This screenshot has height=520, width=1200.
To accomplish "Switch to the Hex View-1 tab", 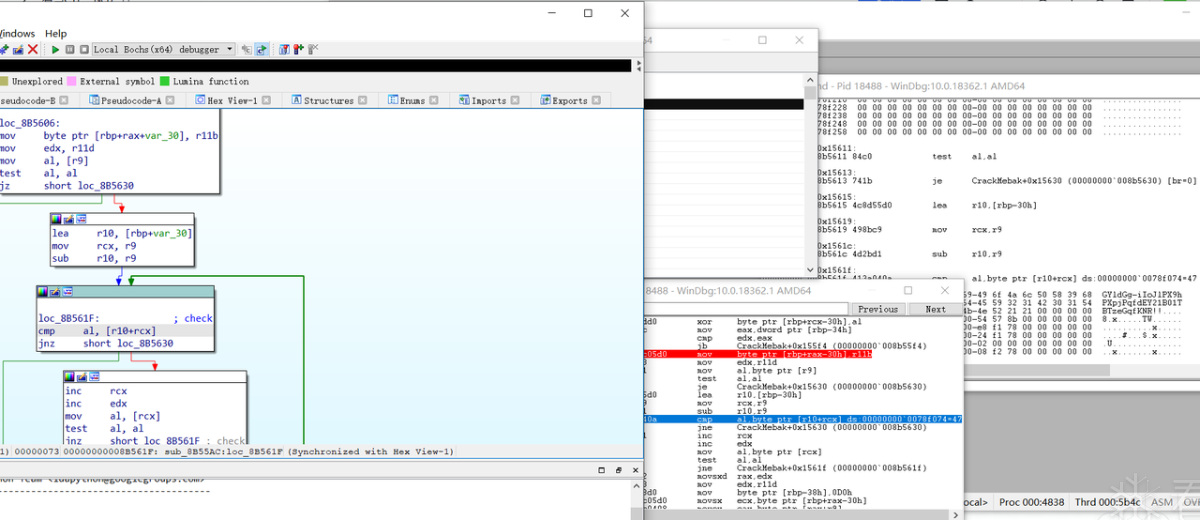I will (232, 100).
